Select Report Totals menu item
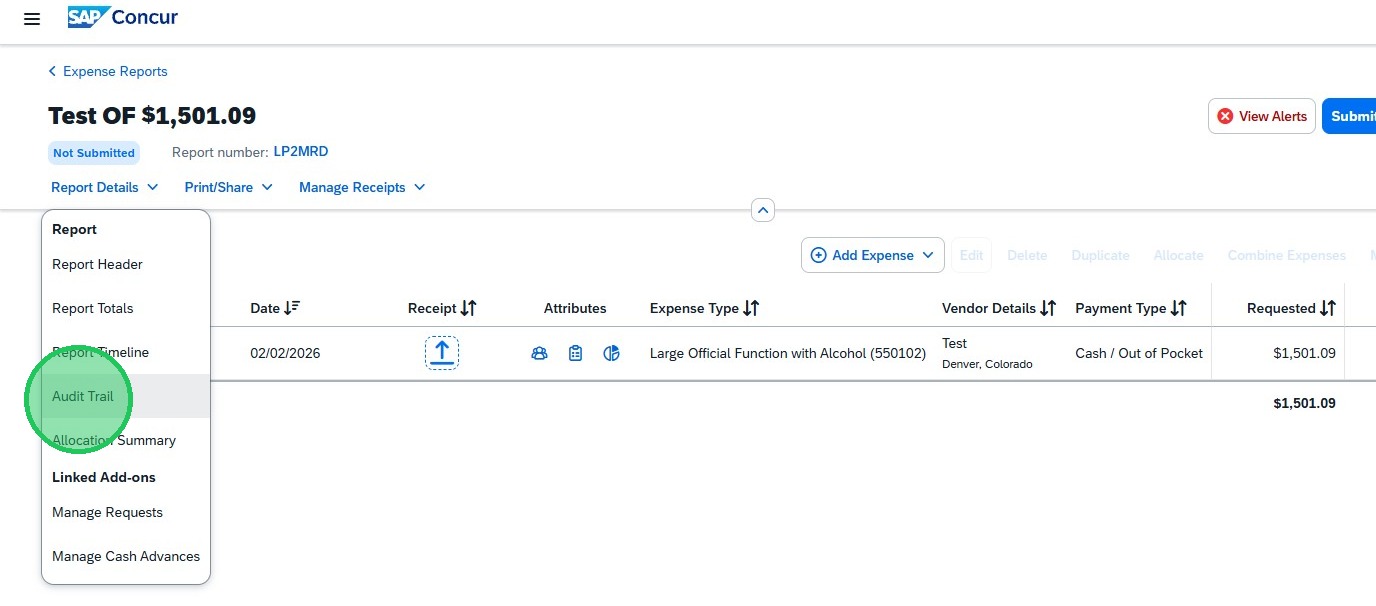1376x606 pixels. [126, 308]
